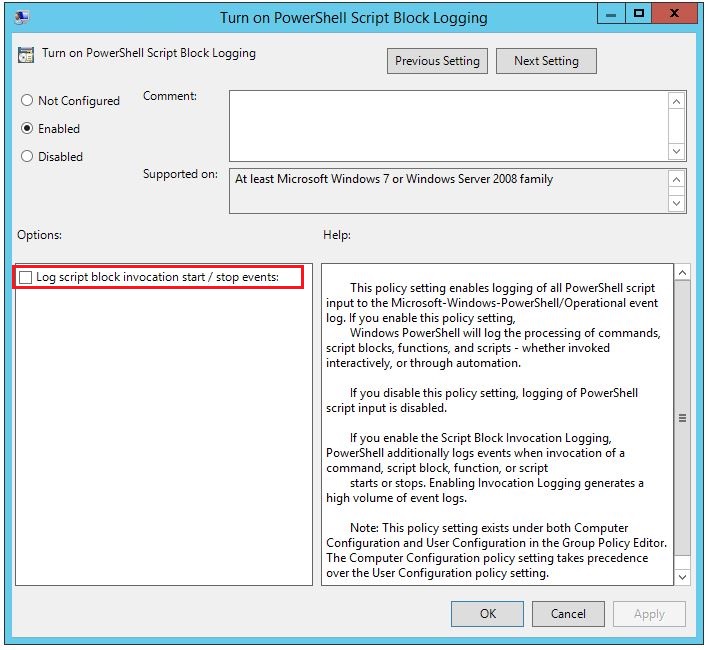
Task: Minimize the policy window
Action: 611,14
